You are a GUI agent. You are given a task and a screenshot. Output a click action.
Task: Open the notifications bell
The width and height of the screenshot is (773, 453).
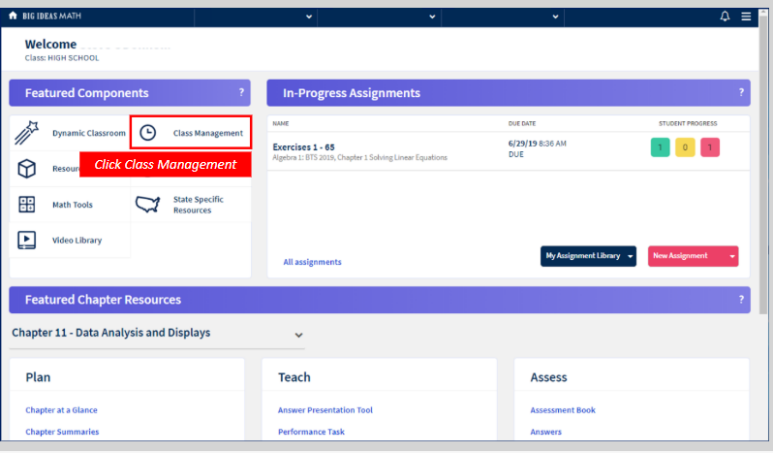pos(725,16)
